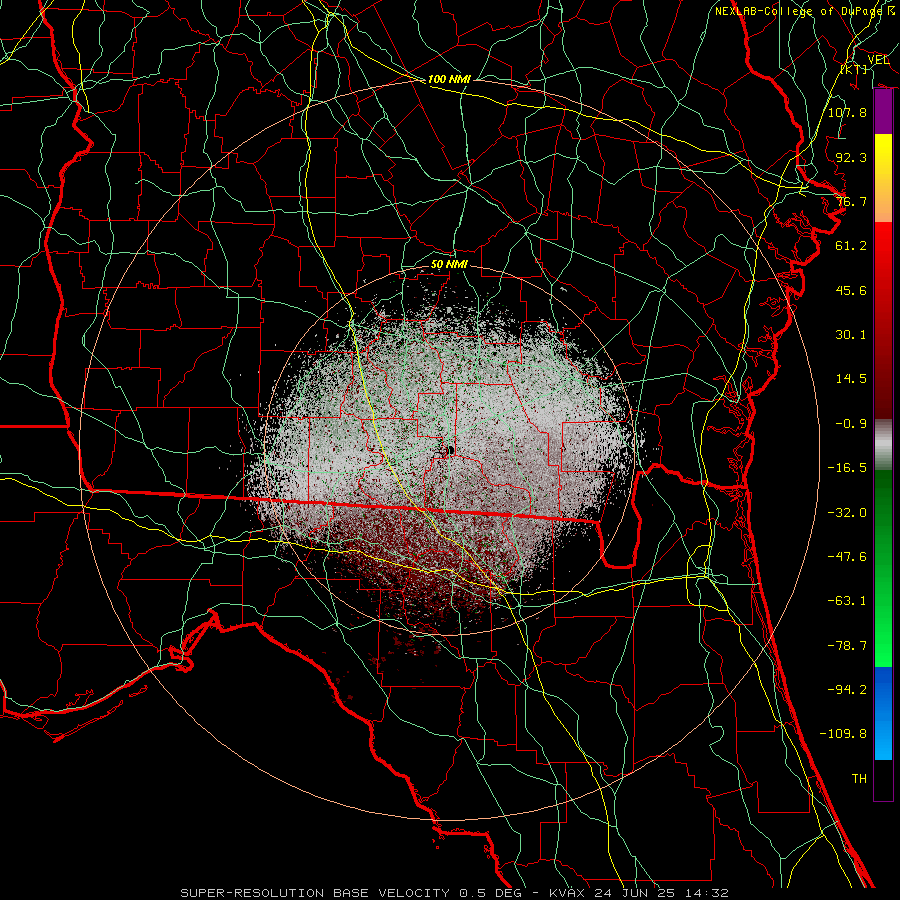Click the purple segment of velocity color bar
Viewport: 900px width, 900px height.
point(883,112)
